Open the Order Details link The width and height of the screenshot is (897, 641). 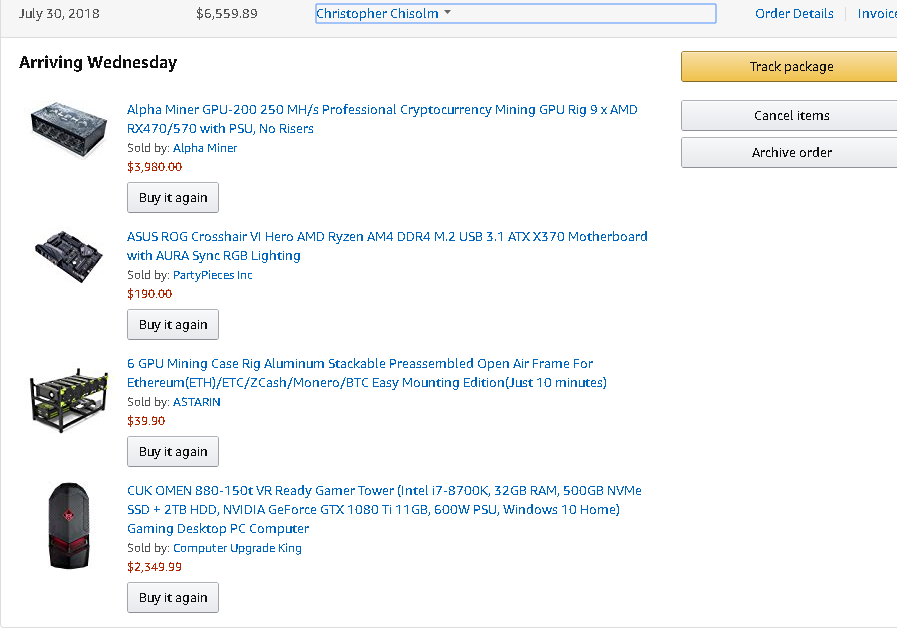794,14
